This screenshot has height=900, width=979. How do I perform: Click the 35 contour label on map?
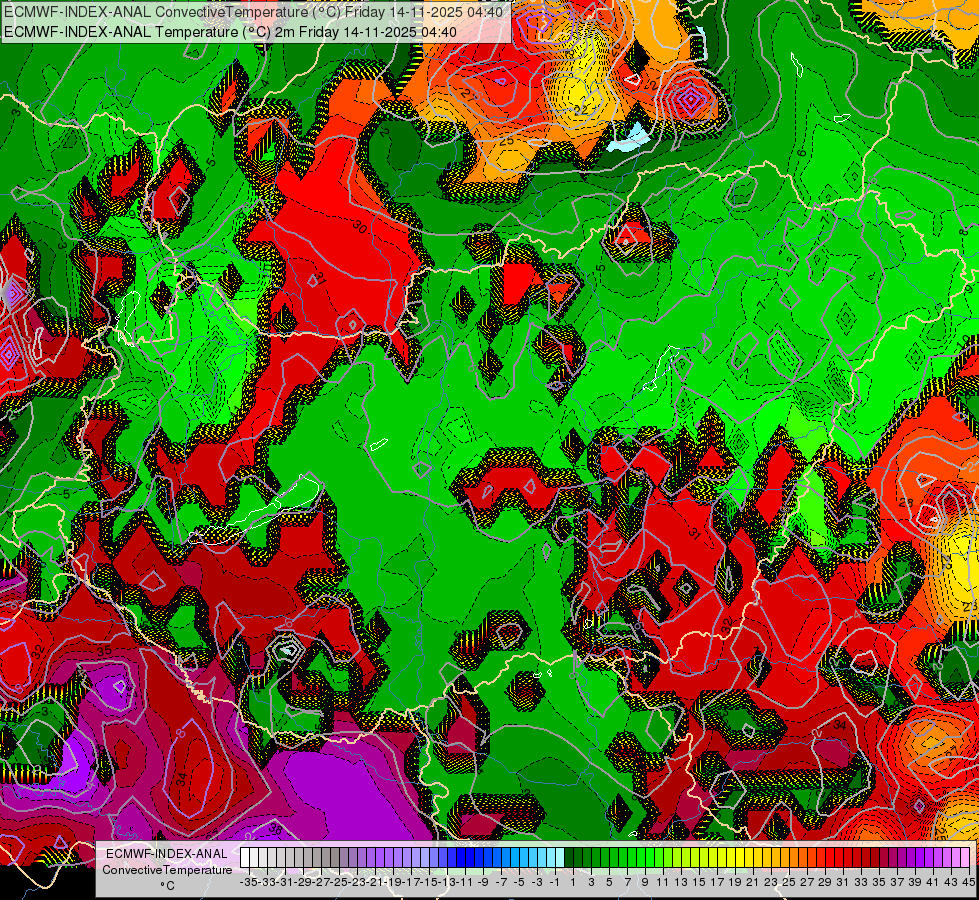click(104, 650)
